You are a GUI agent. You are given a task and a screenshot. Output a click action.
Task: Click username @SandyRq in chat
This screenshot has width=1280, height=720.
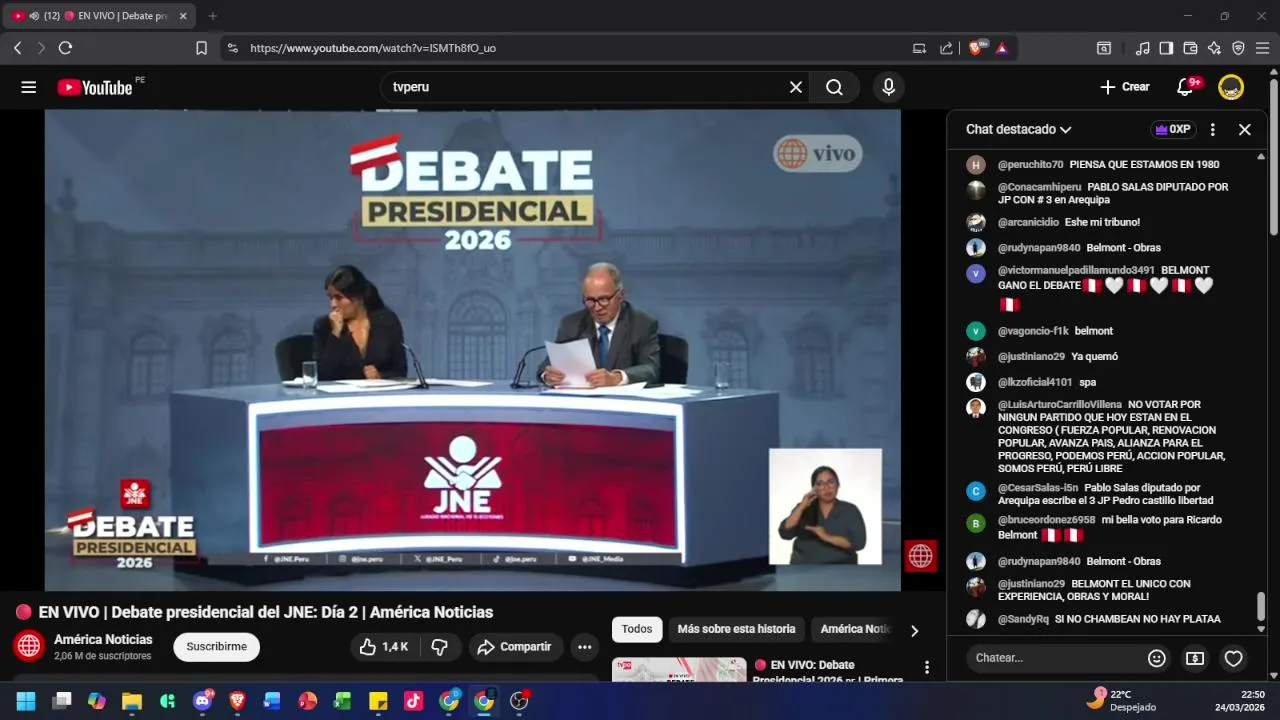pos(1023,619)
